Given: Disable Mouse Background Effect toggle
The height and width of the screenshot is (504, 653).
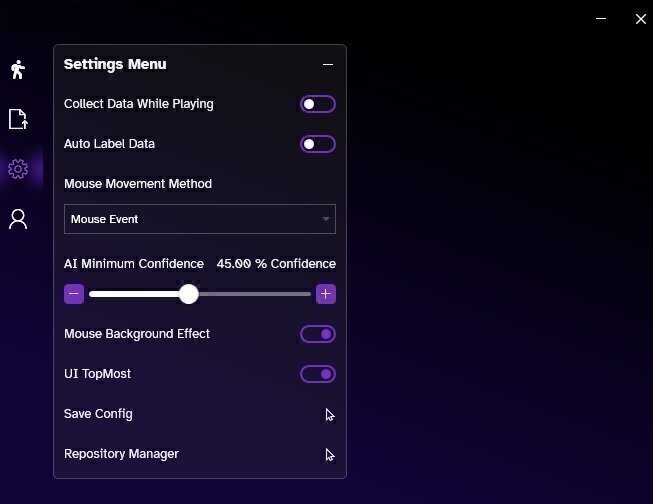Looking at the screenshot, I should click(x=318, y=334).
